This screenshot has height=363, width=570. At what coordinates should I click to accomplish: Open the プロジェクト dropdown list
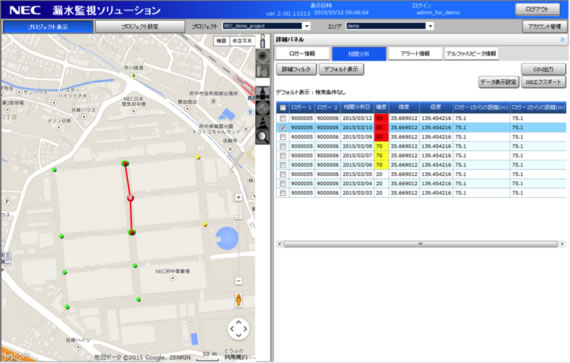(307, 26)
